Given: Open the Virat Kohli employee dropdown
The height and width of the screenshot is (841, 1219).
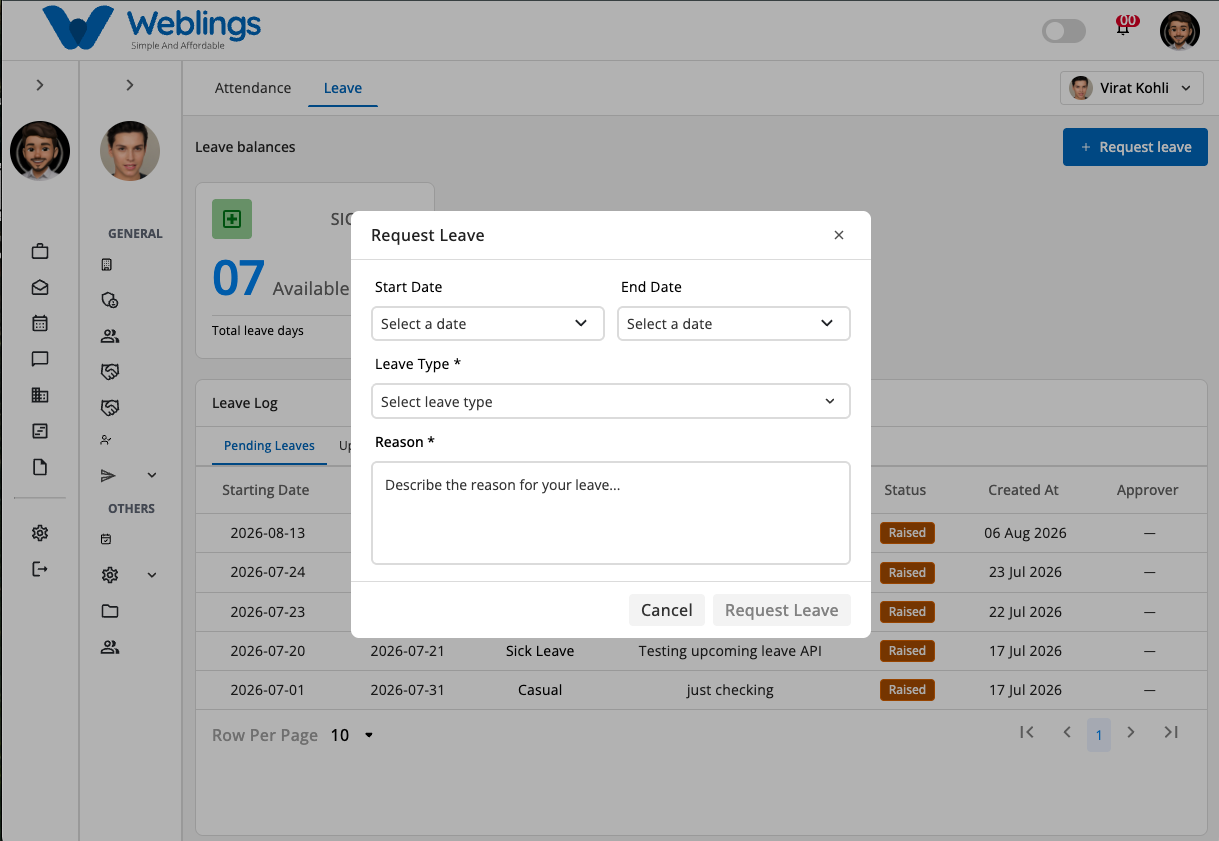Looking at the screenshot, I should click(x=1131, y=88).
